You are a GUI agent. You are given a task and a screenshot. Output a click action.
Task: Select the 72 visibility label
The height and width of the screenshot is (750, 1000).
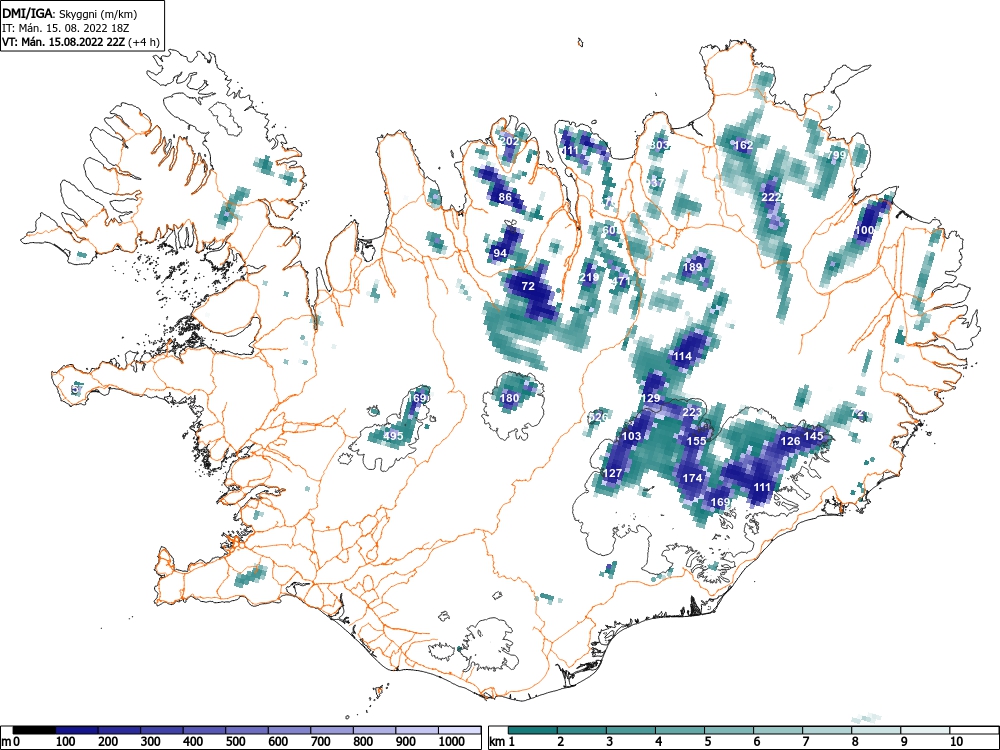click(528, 286)
